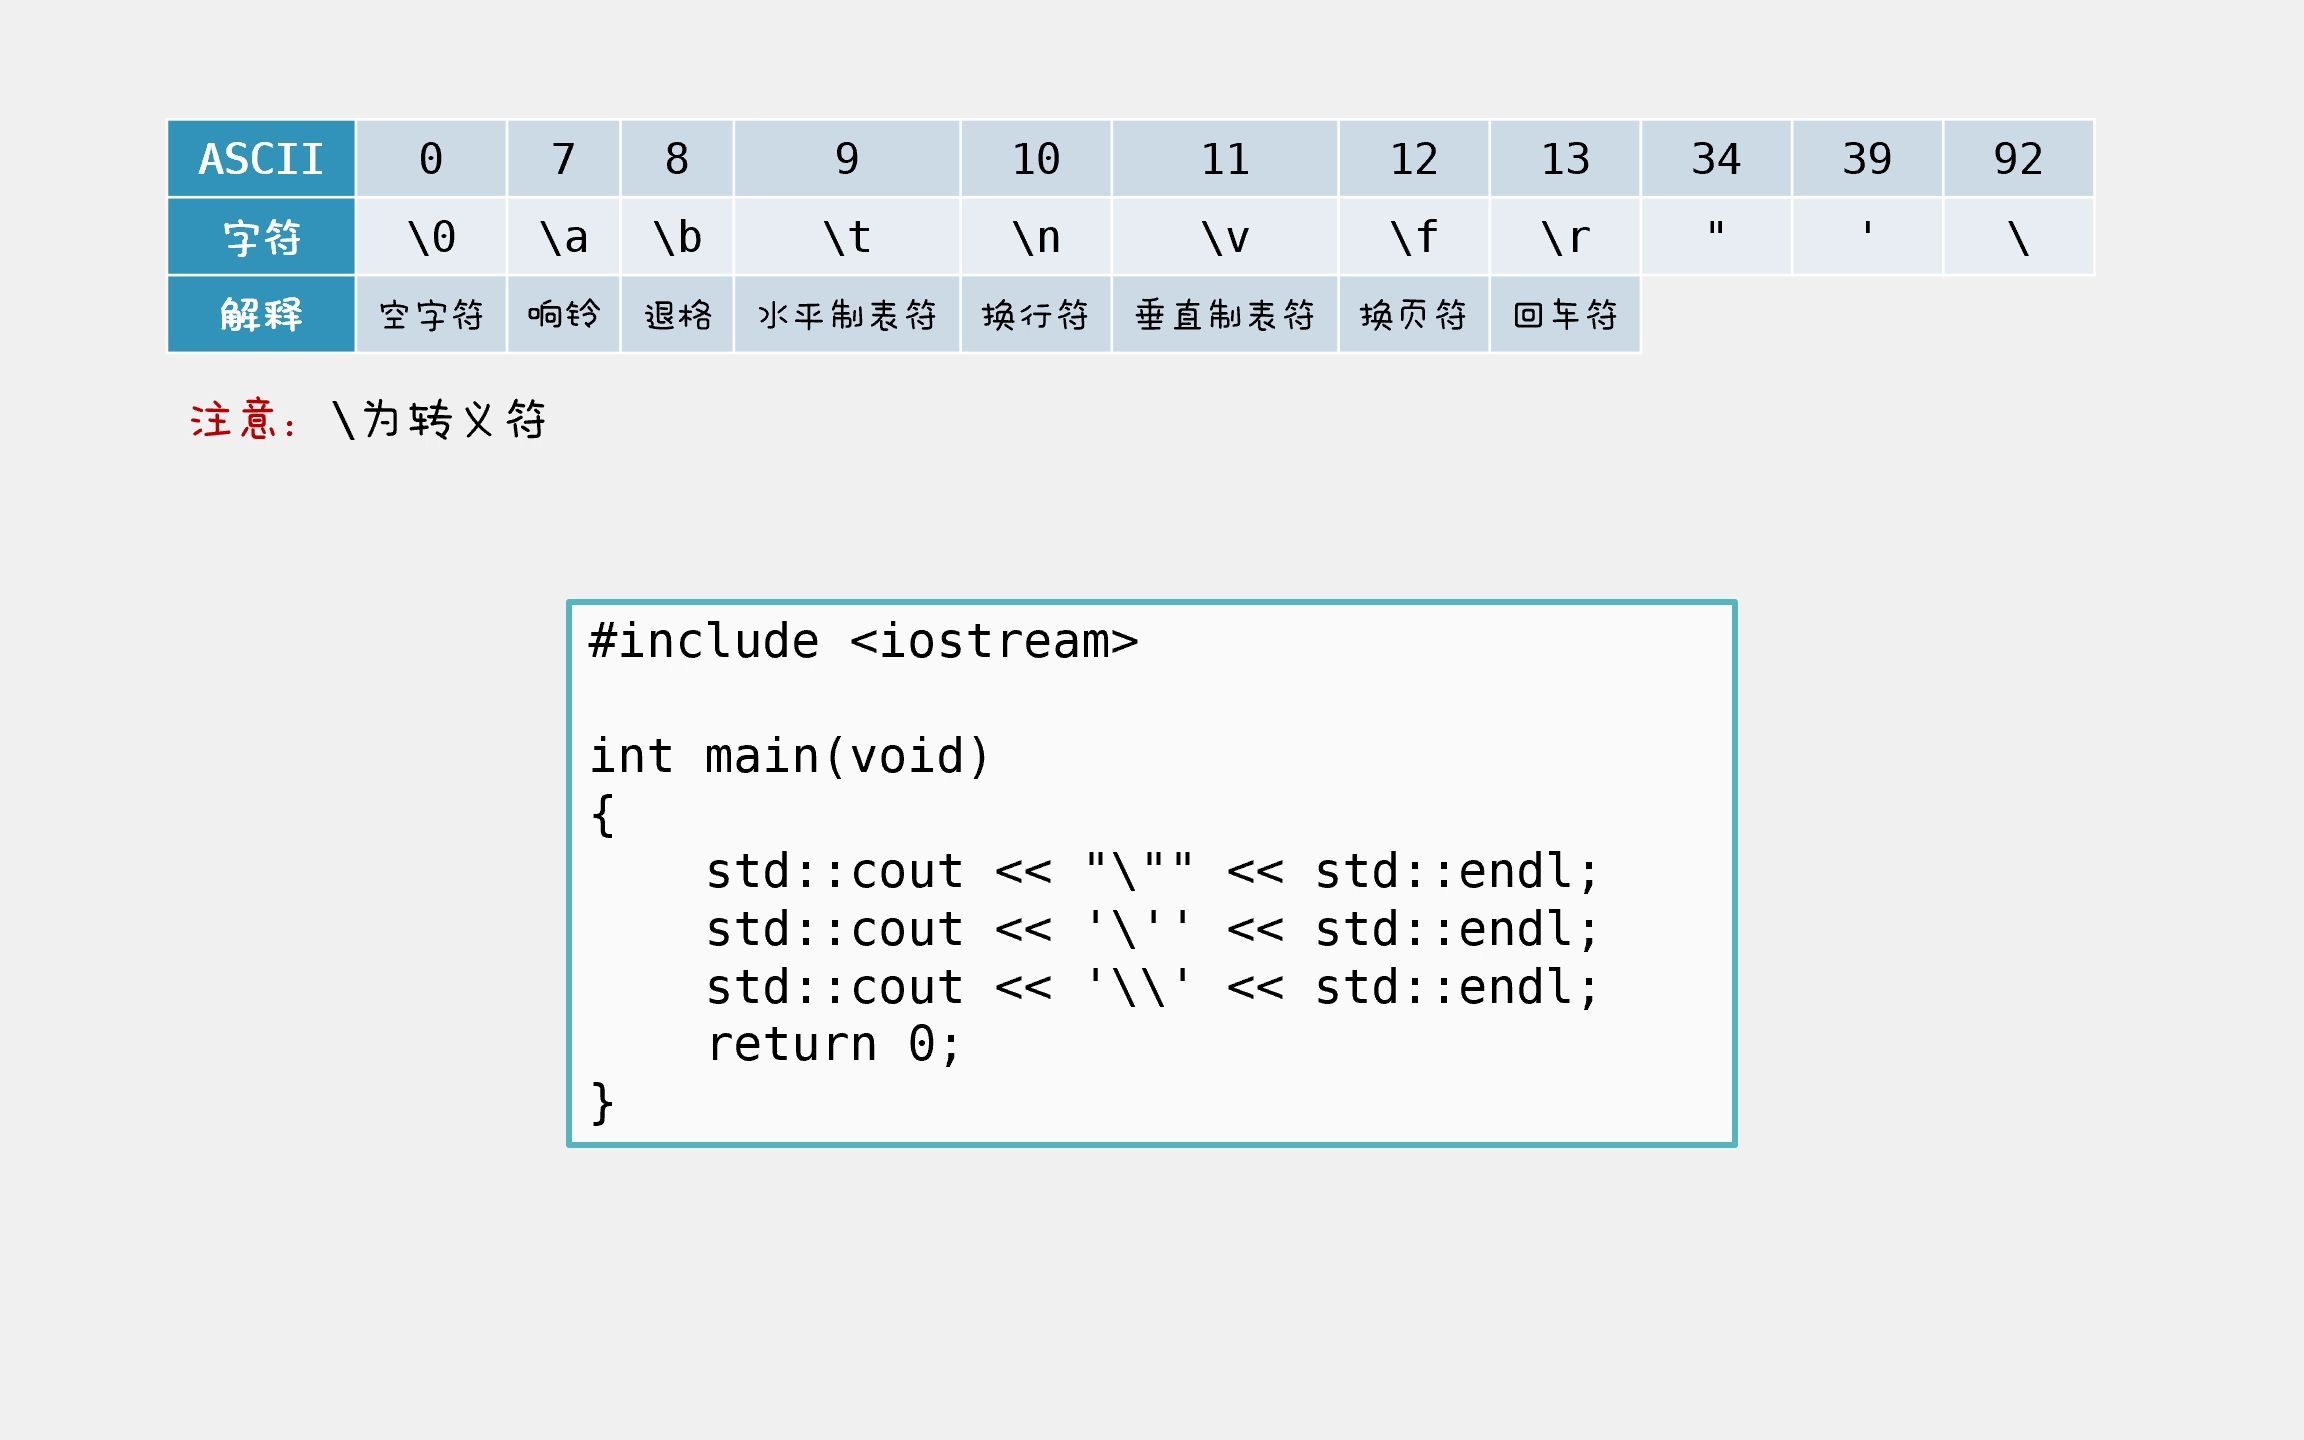
Task: Click the 垂直制表符 explanation cell
Action: pyautogui.click(x=1225, y=315)
